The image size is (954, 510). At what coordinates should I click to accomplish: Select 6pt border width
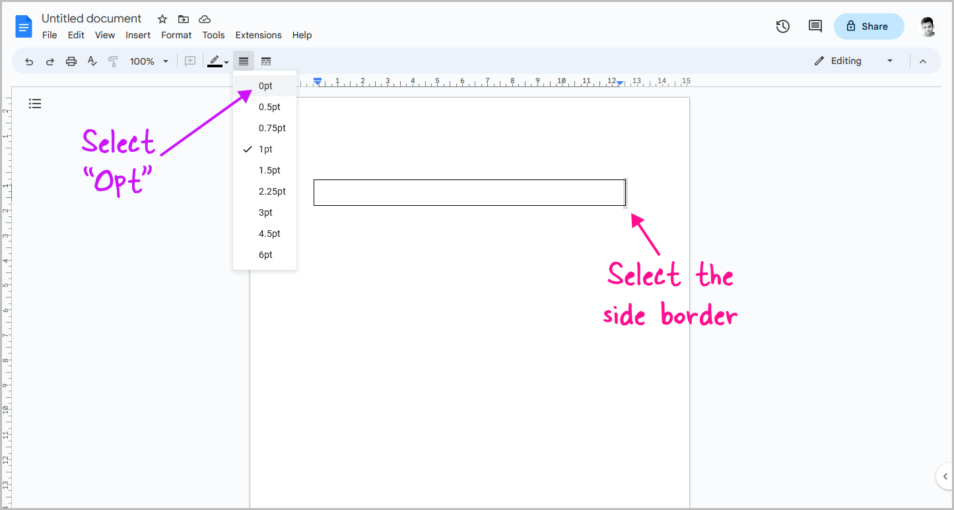point(265,254)
